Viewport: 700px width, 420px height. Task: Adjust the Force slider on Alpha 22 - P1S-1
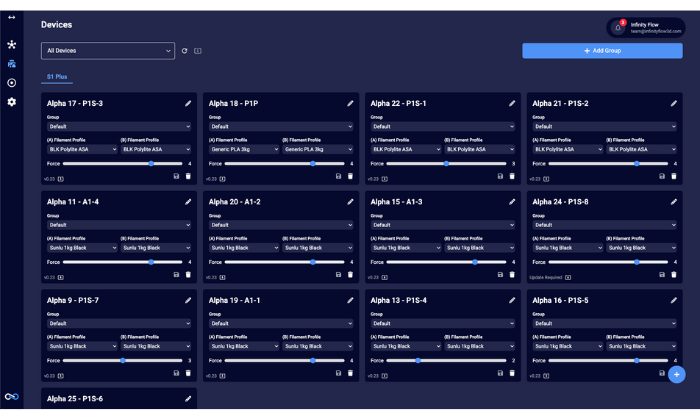446,164
